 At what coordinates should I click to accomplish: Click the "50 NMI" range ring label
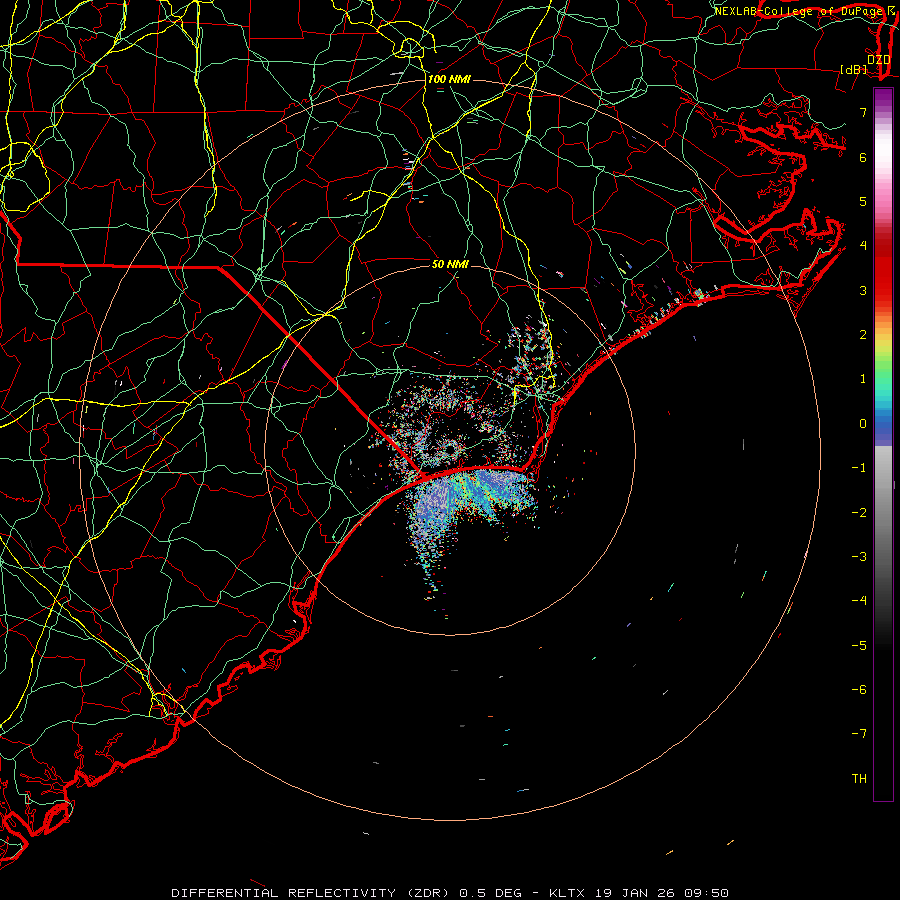pos(450,264)
